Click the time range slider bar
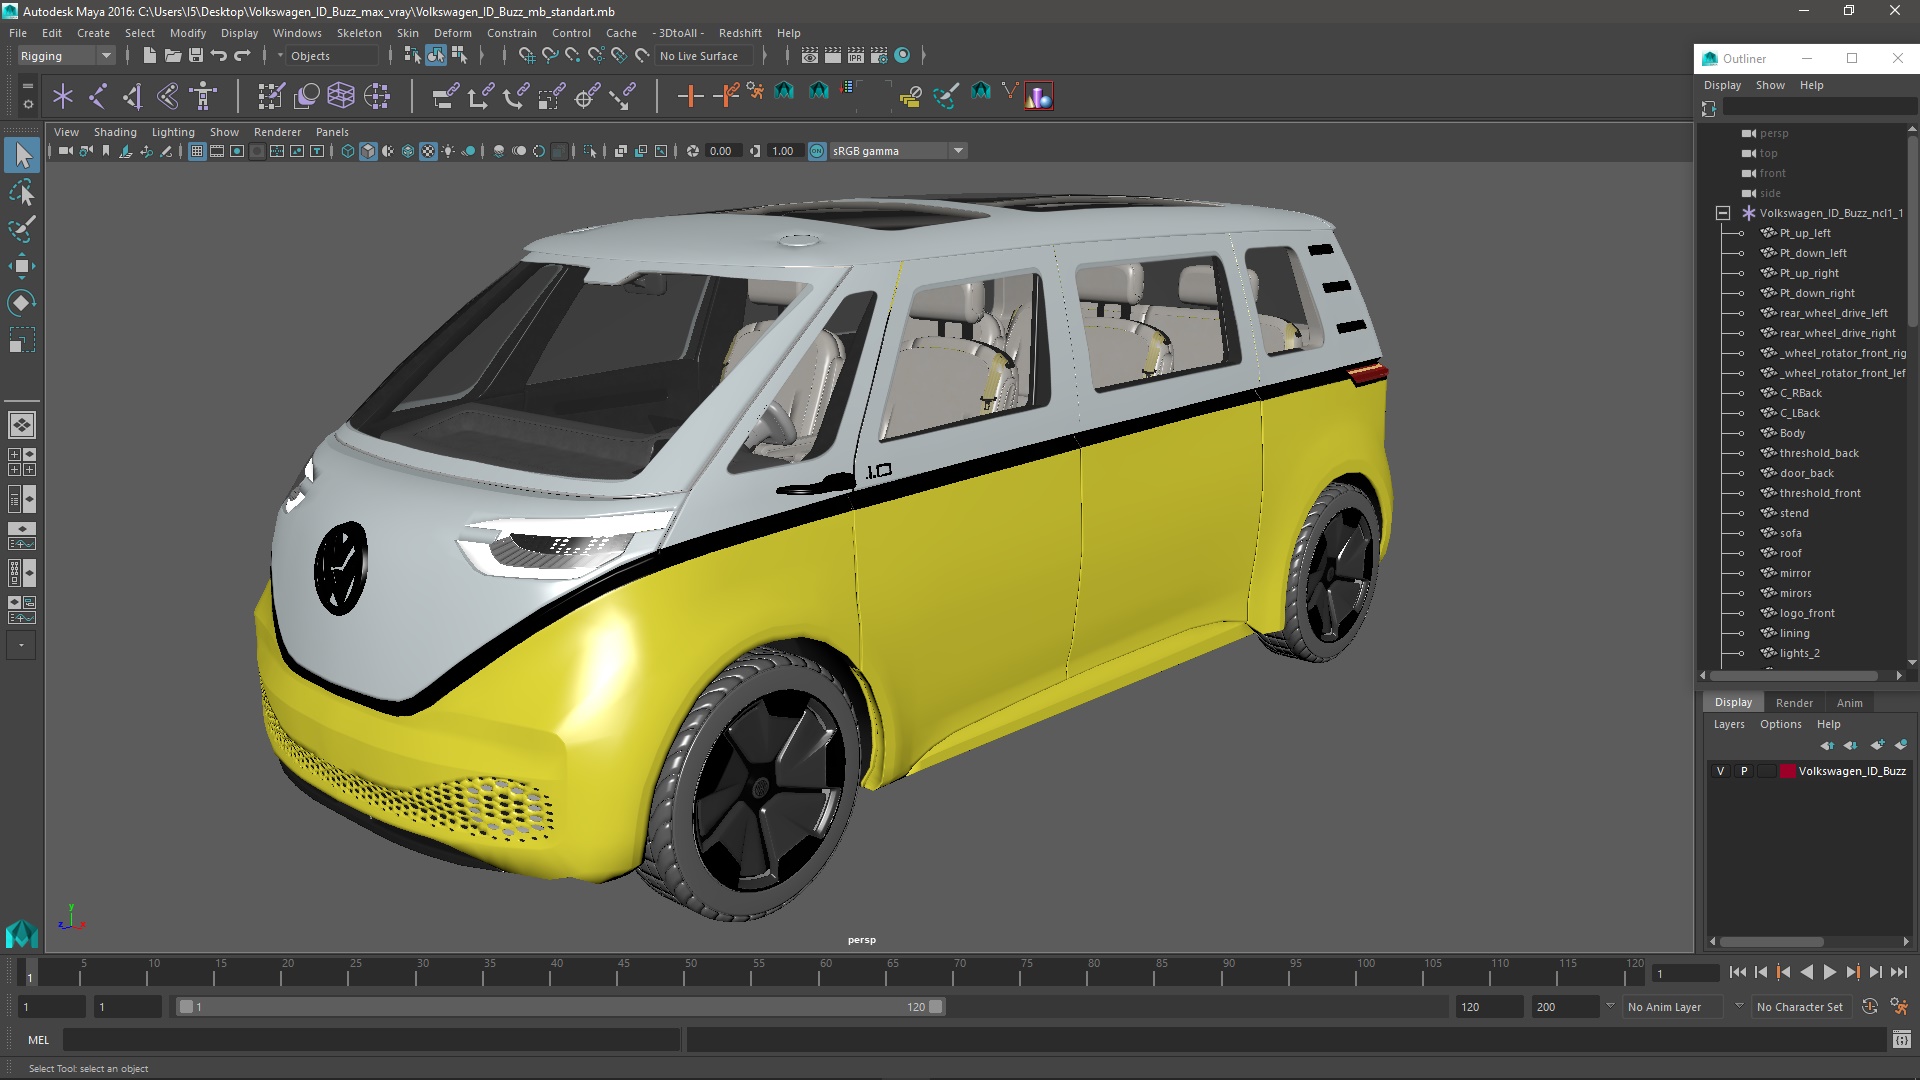1920x1080 pixels. click(x=560, y=1007)
